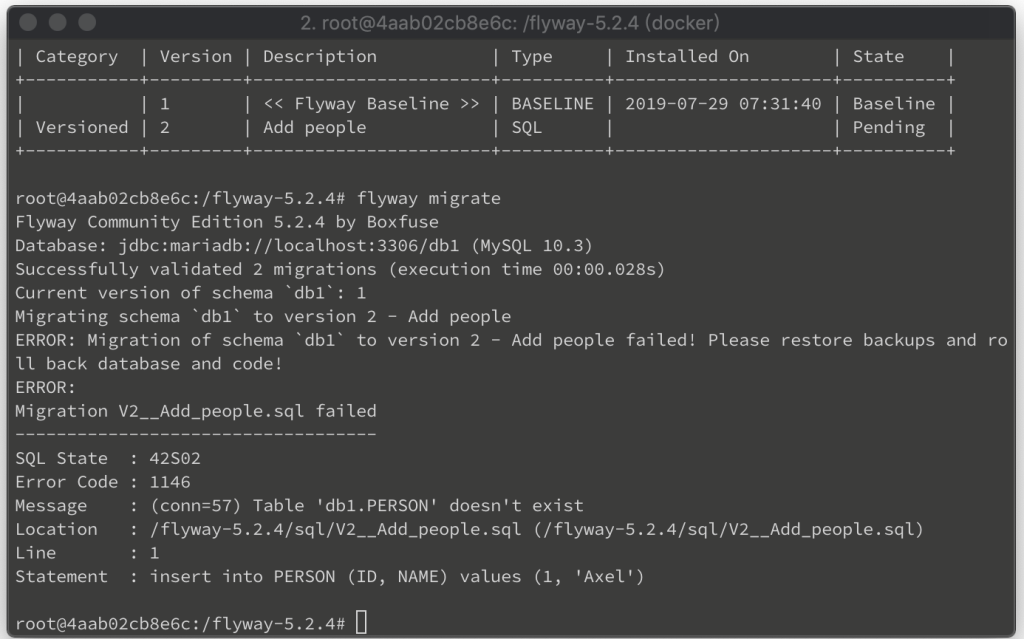
Task: Click the Error Code value 1146
Action: [170, 482]
